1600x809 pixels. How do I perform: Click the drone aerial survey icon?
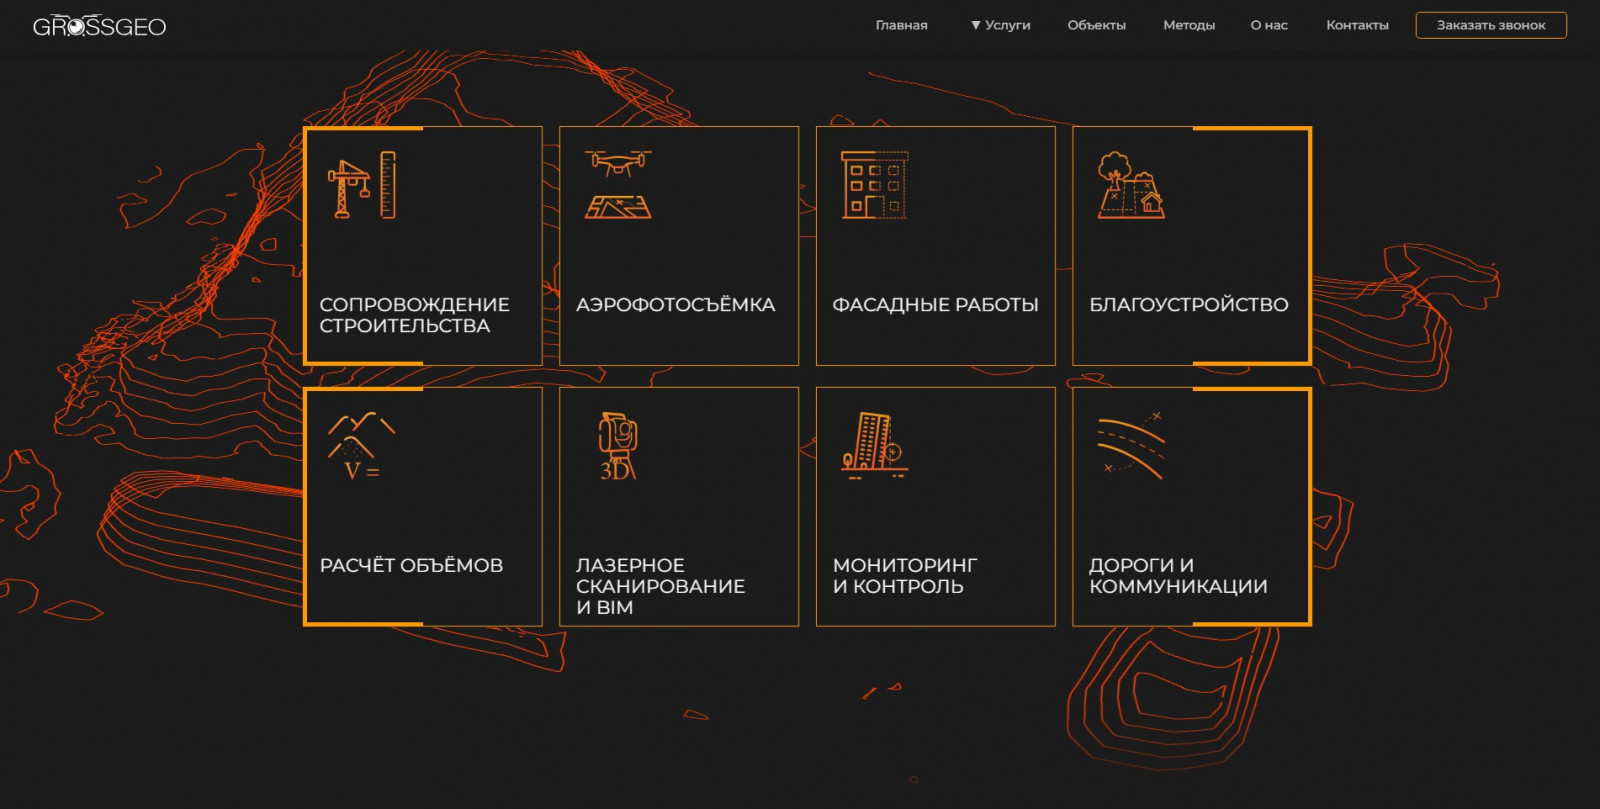pos(618,185)
